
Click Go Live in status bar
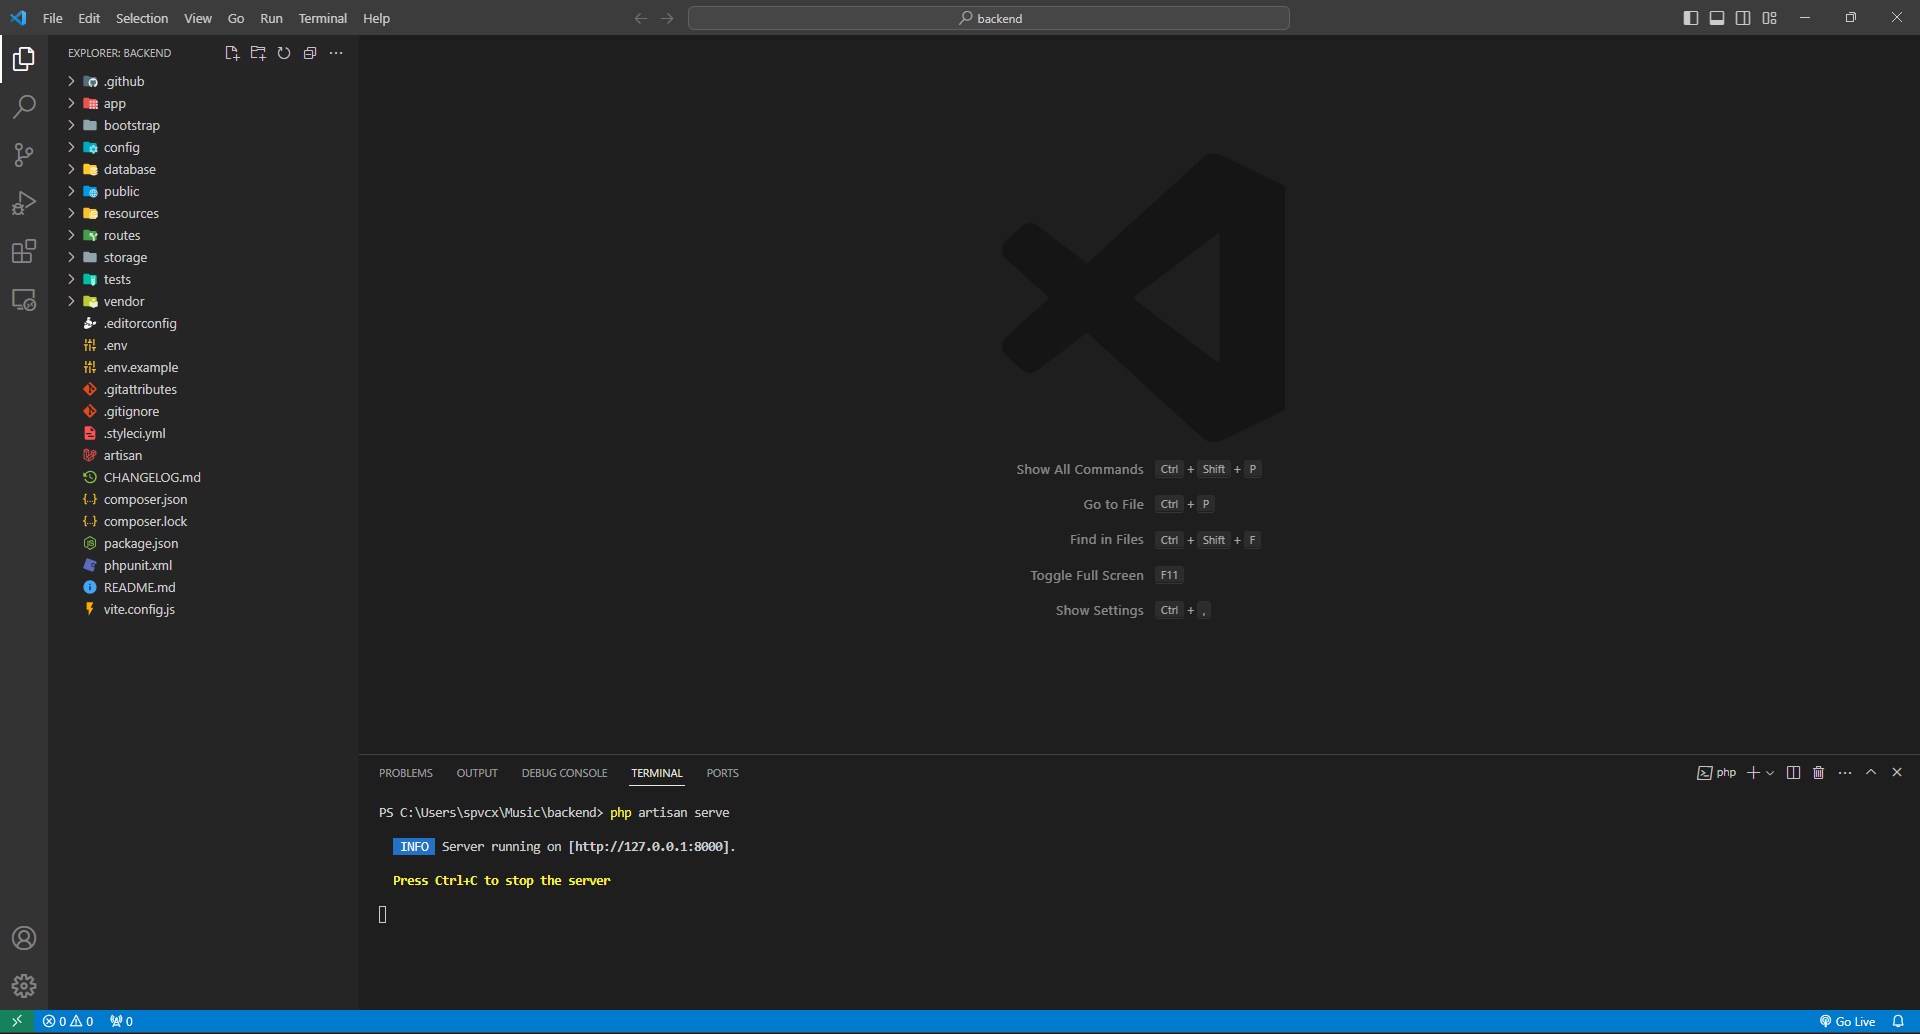pos(1847,1021)
